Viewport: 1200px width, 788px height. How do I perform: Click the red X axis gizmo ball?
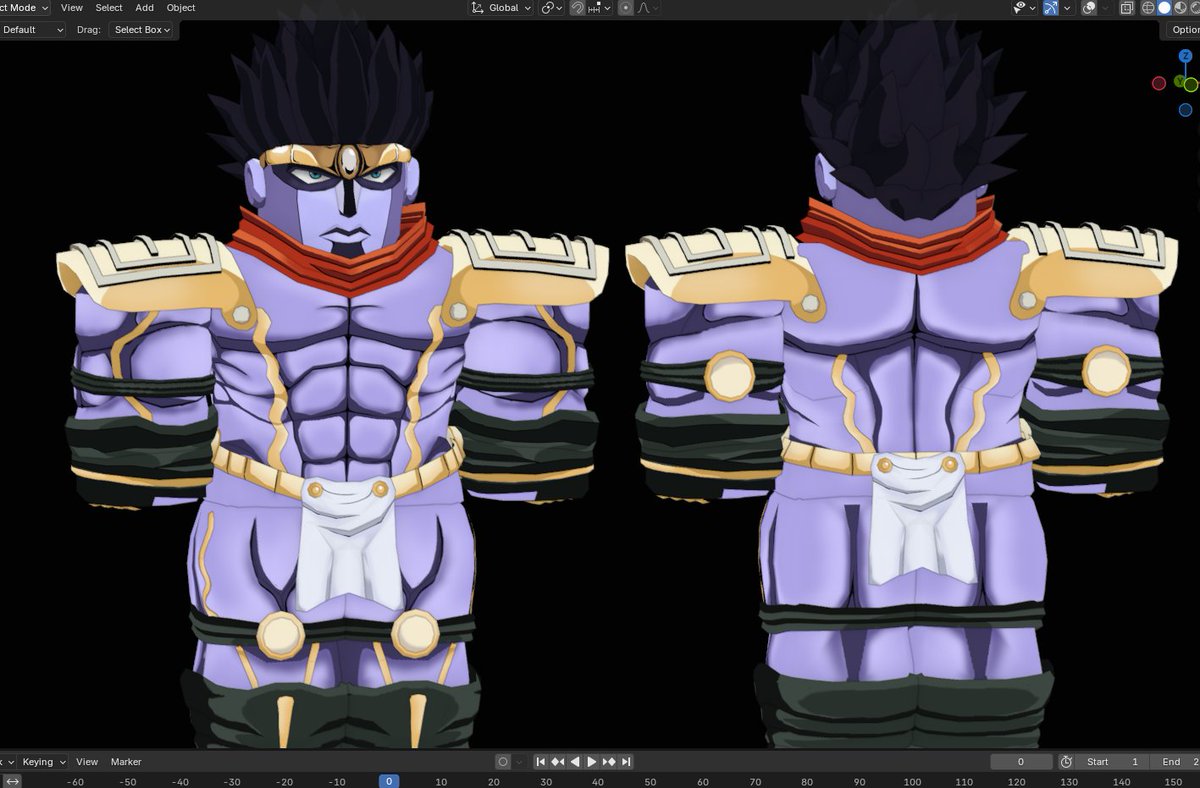[1159, 84]
